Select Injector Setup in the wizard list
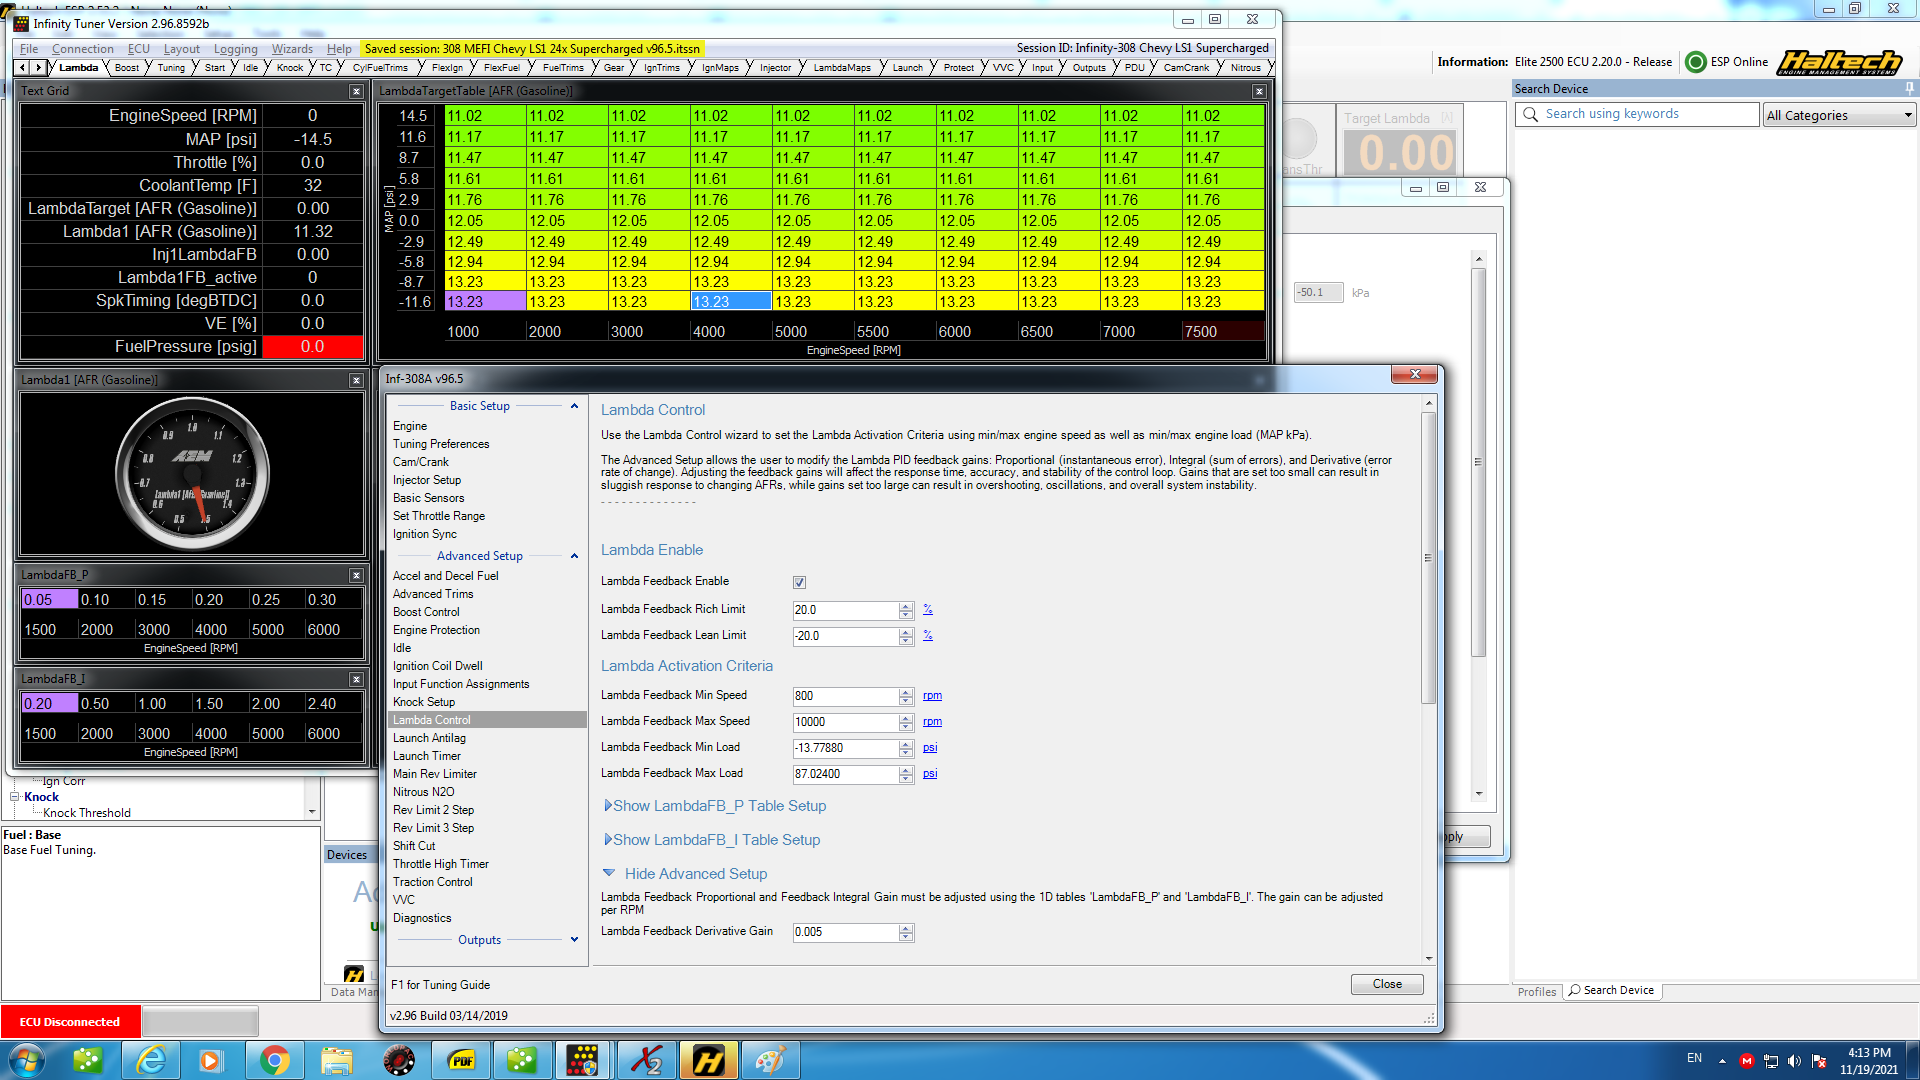Image resolution: width=1920 pixels, height=1080 pixels. [x=427, y=480]
